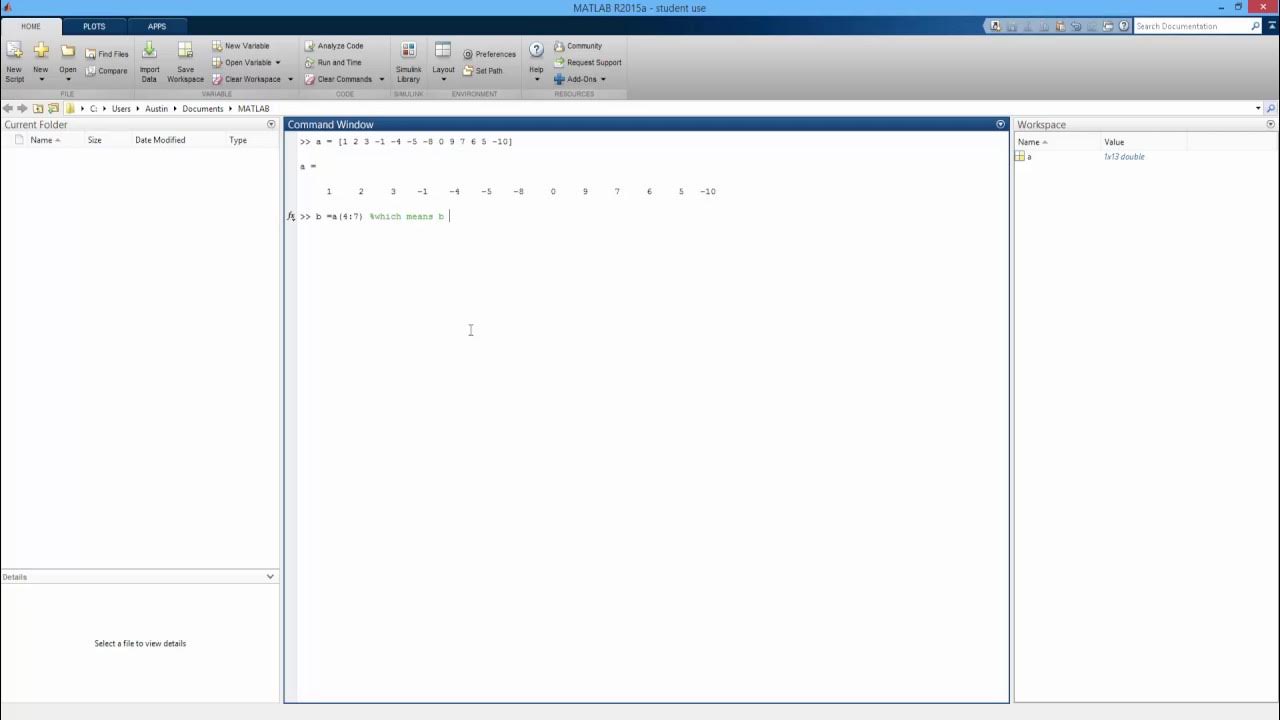Click Find Files in toolstrip
This screenshot has width=1280, height=720.
107,54
